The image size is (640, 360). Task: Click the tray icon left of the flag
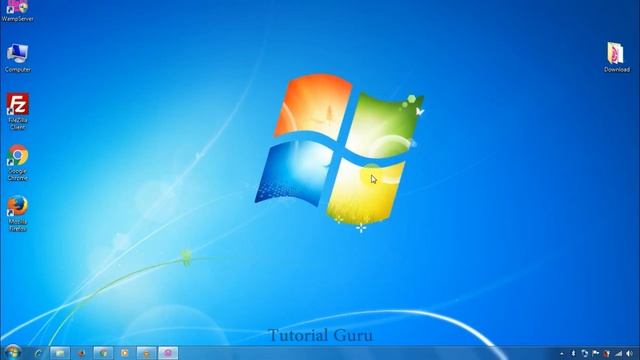tap(584, 353)
